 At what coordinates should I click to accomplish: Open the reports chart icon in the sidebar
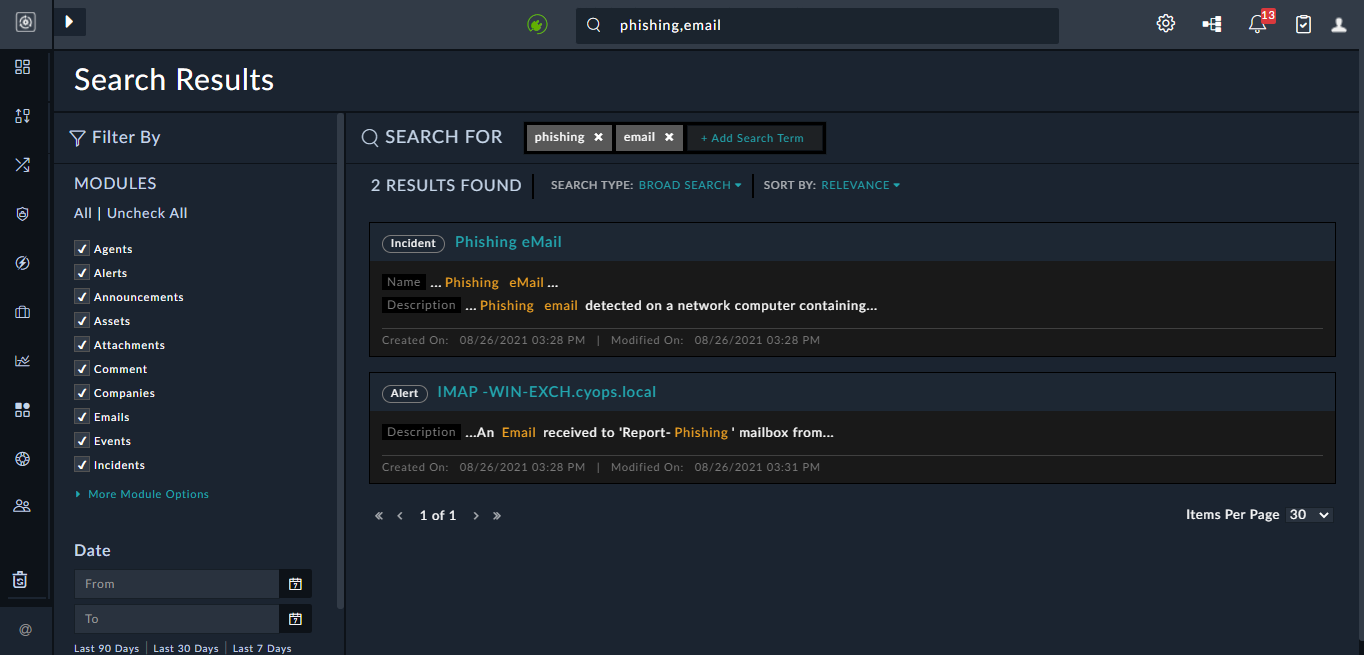pyautogui.click(x=22, y=360)
